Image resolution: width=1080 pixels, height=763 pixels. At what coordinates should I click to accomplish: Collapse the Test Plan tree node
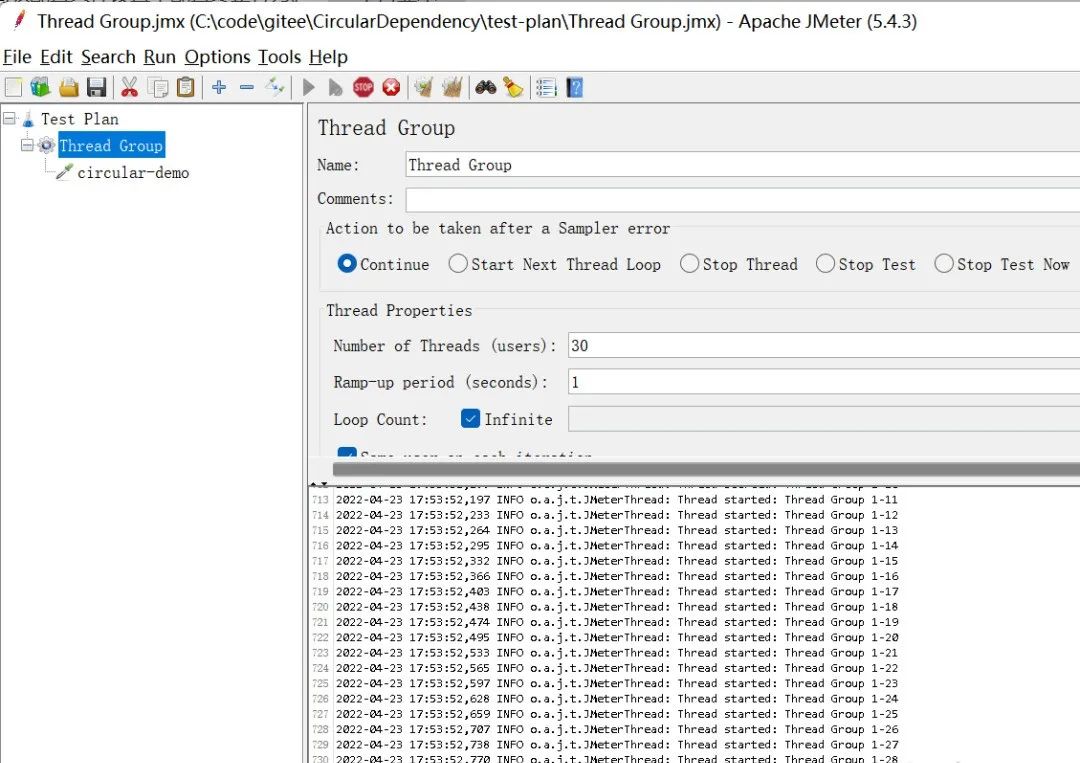pyautogui.click(x=9, y=118)
